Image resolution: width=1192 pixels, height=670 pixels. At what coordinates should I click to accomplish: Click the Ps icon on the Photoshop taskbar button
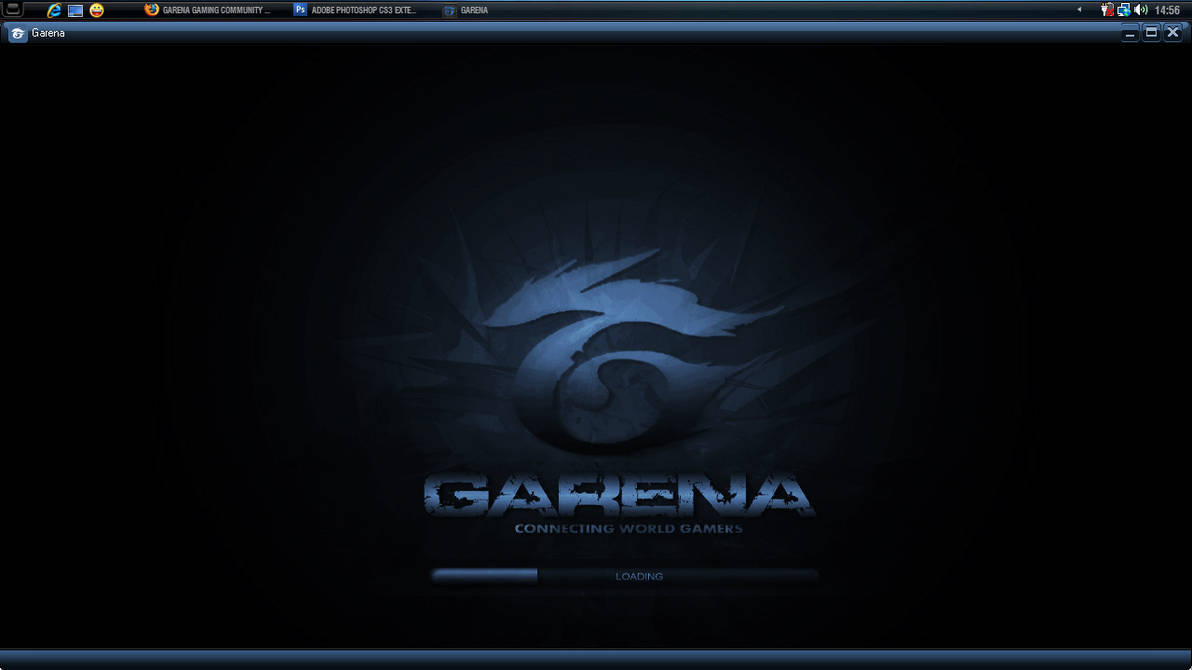[x=299, y=10]
